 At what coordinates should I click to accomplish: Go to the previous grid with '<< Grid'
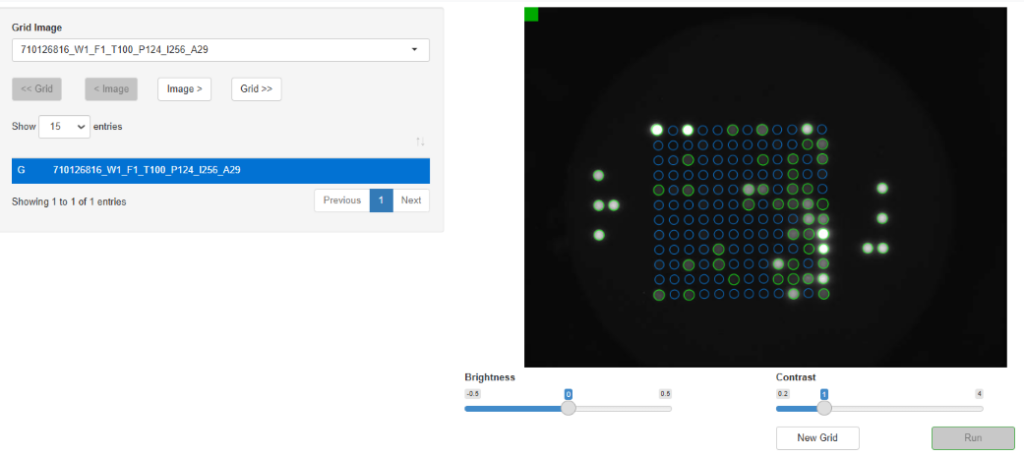pos(36,89)
